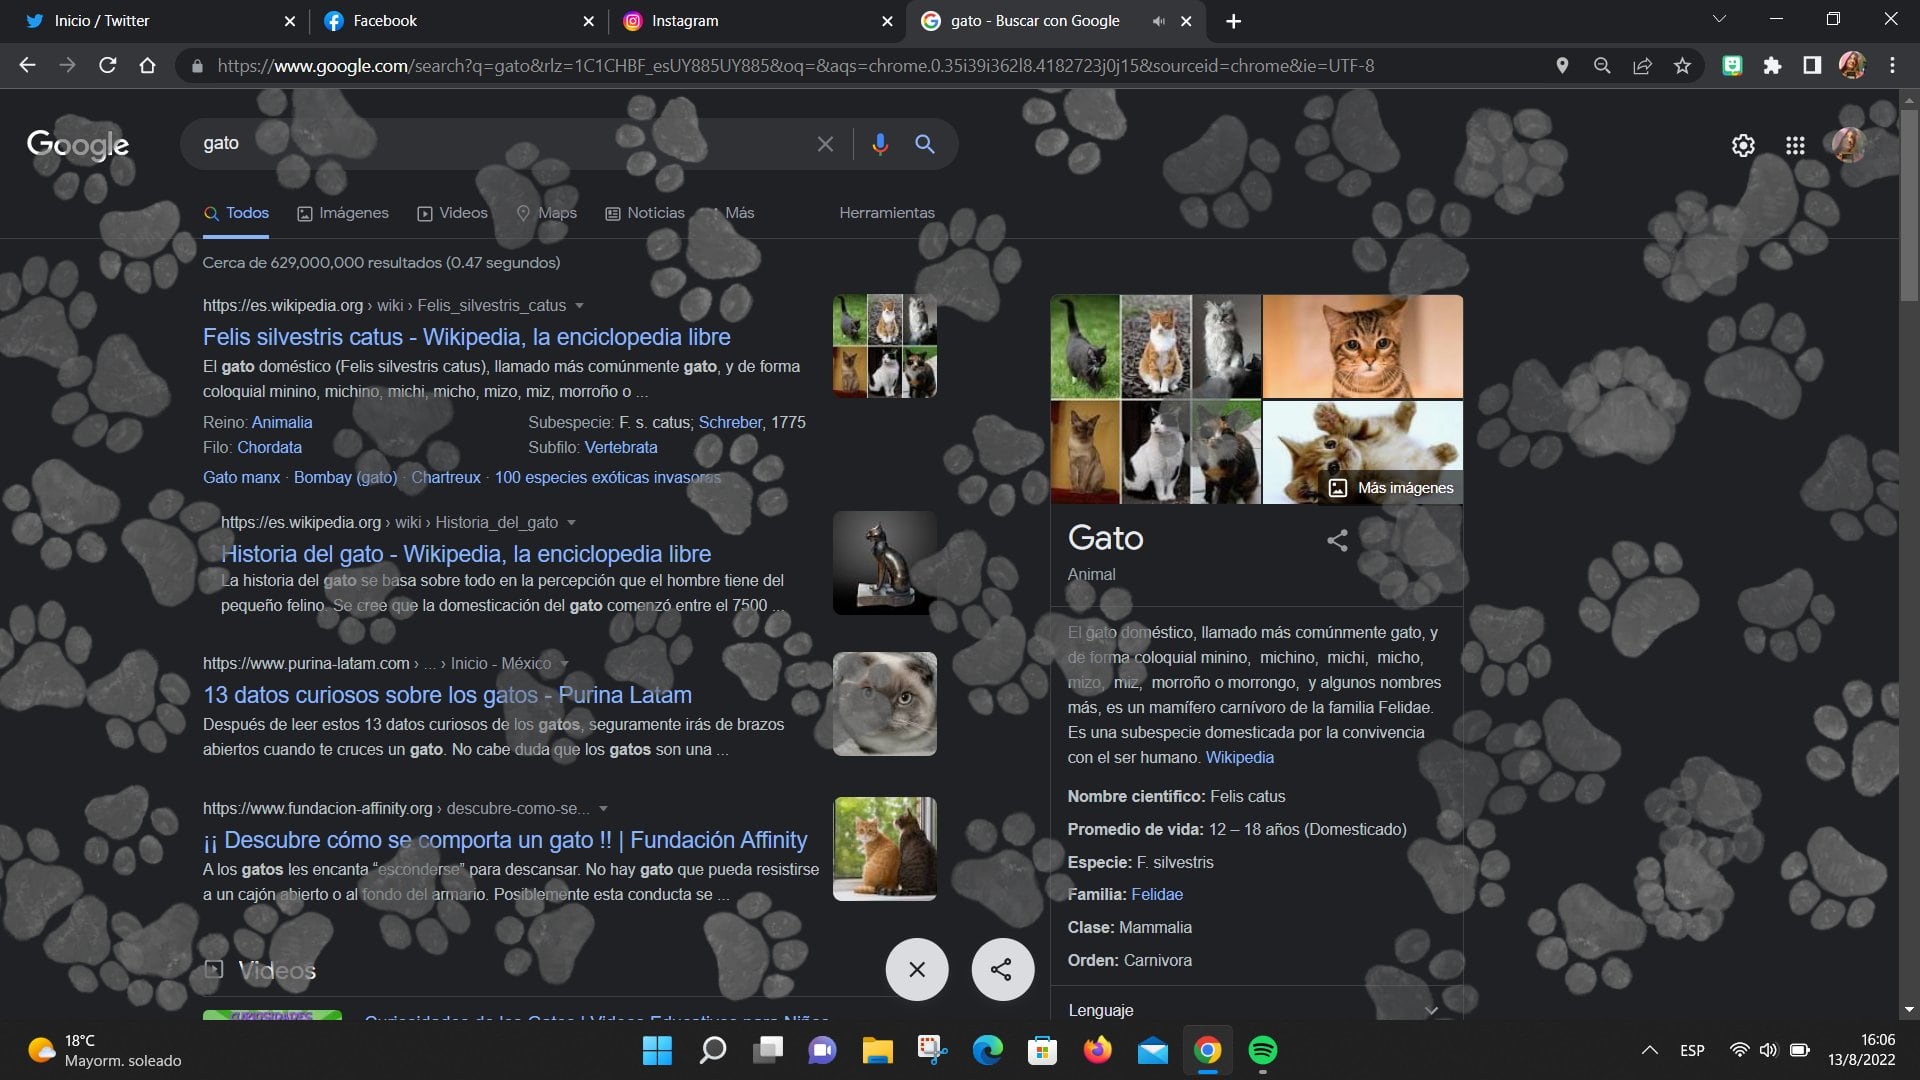
Task: Open the Google apps grid
Action: click(1795, 145)
